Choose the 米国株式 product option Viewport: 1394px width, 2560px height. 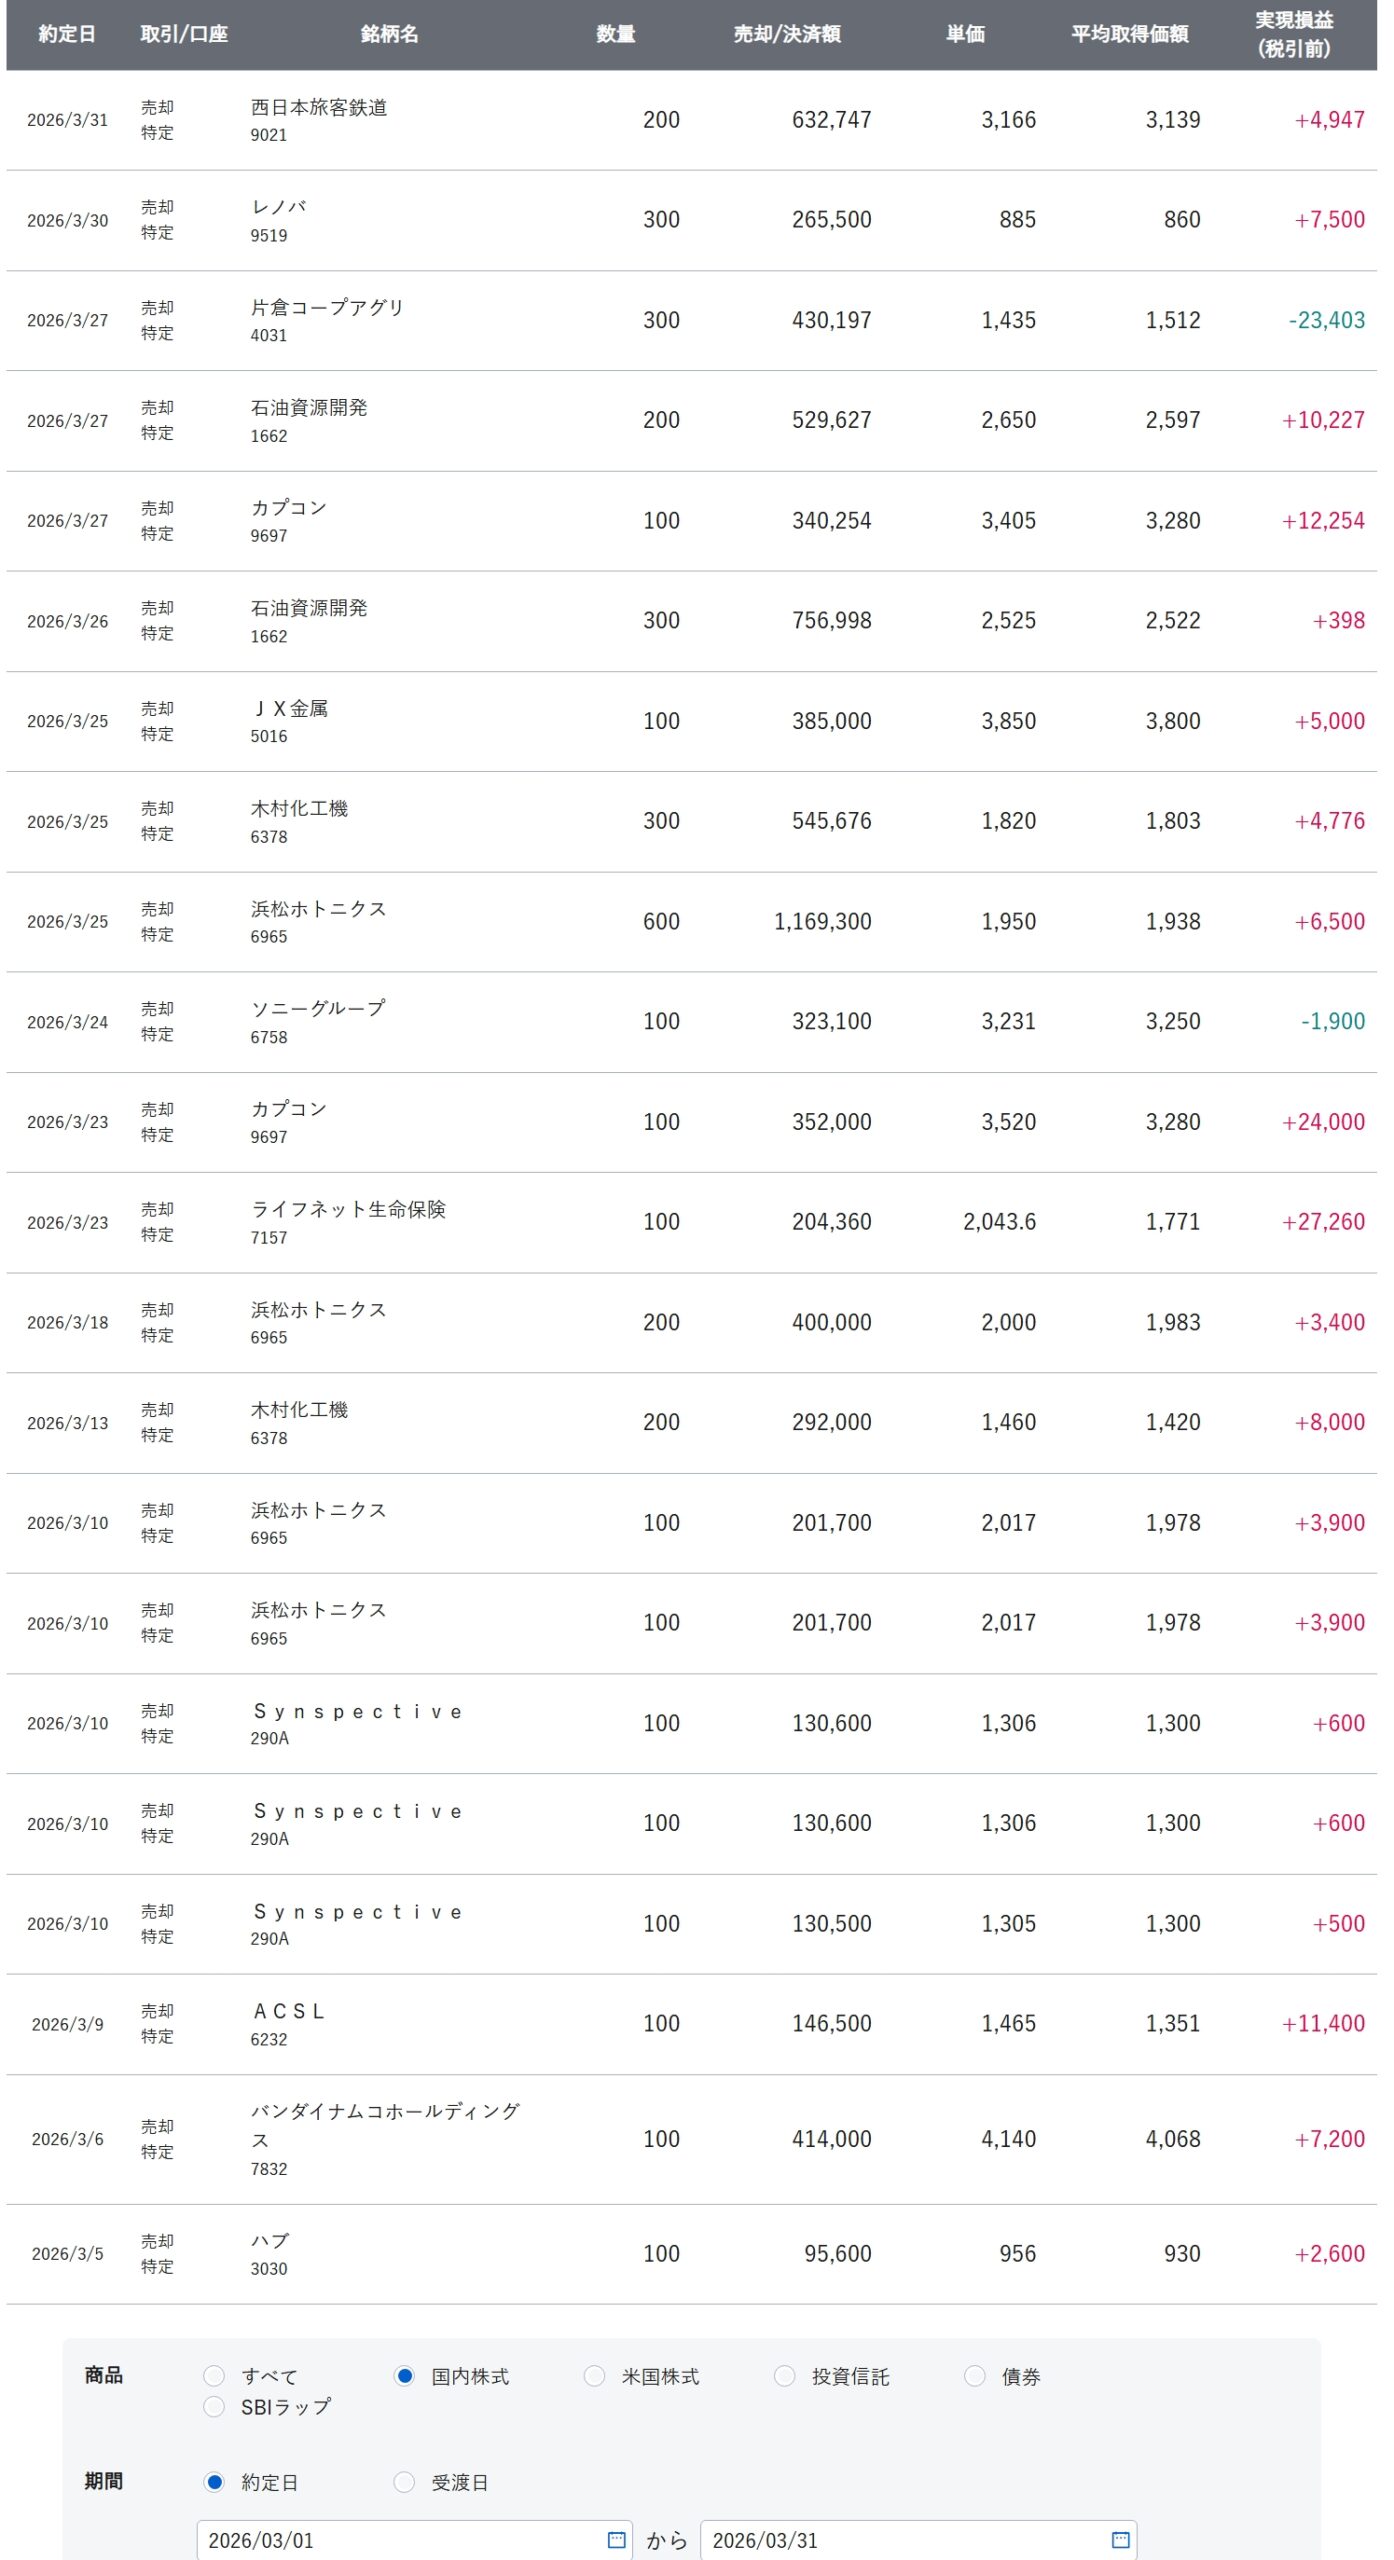594,2375
